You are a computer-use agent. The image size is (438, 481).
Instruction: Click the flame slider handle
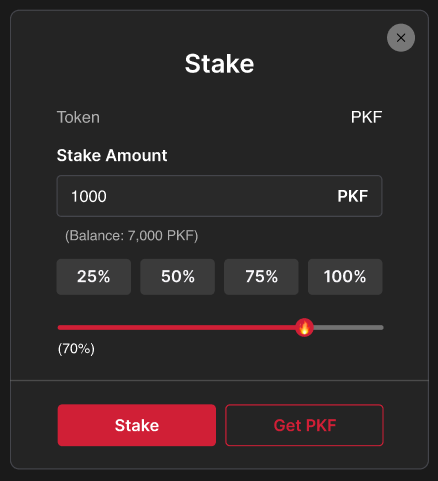tap(304, 328)
